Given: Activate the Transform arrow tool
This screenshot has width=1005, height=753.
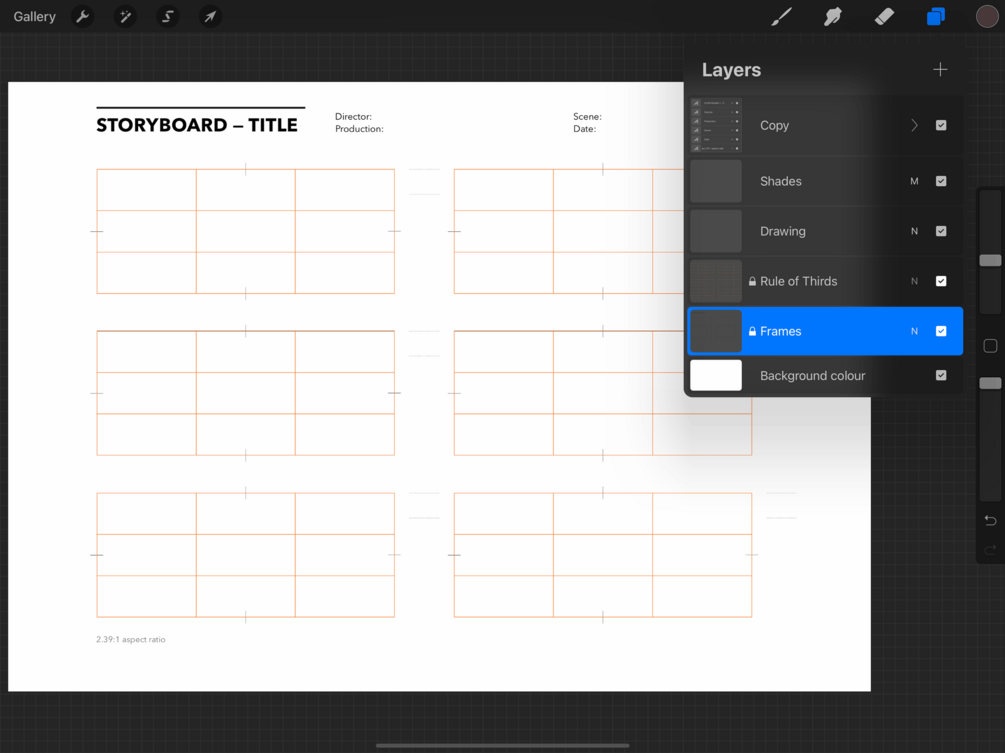Looking at the screenshot, I should pos(210,17).
